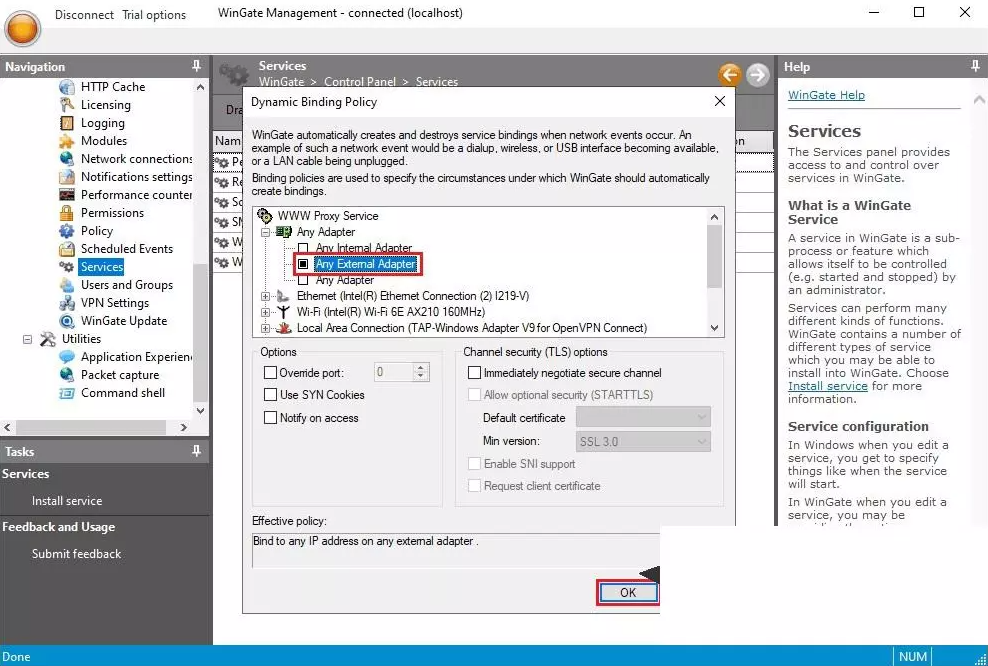Collapse the Any Adapter tree node

pos(266,232)
